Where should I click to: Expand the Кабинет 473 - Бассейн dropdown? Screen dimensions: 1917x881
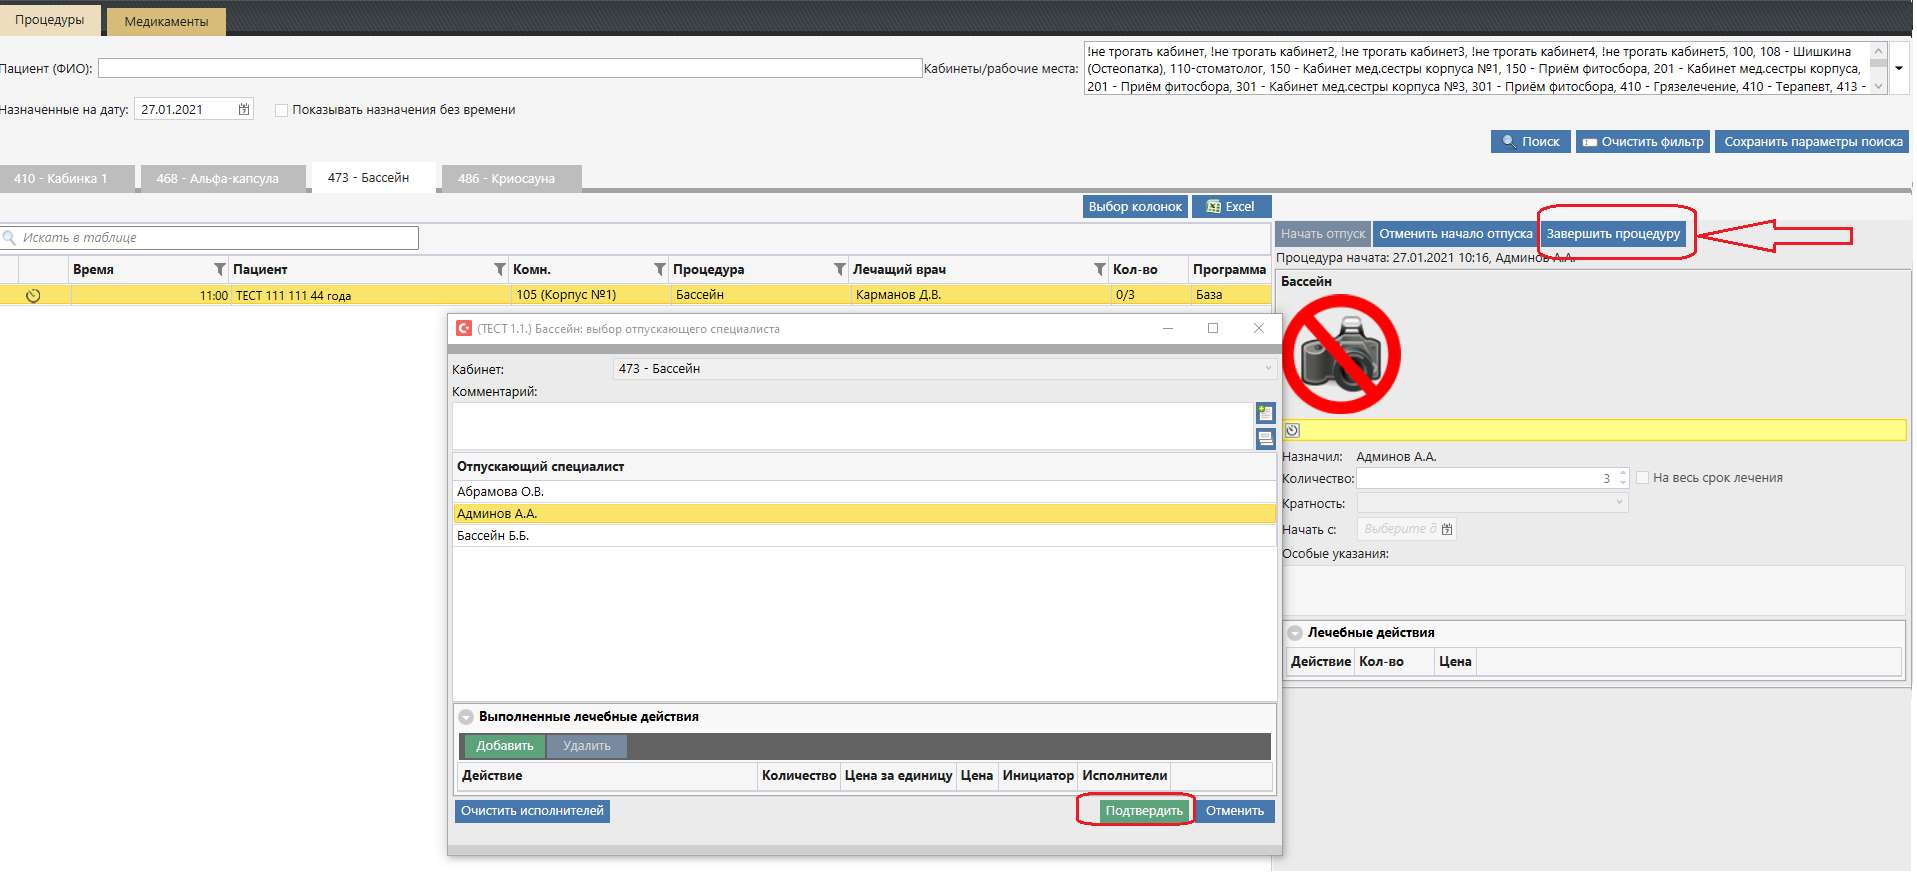tap(1267, 369)
